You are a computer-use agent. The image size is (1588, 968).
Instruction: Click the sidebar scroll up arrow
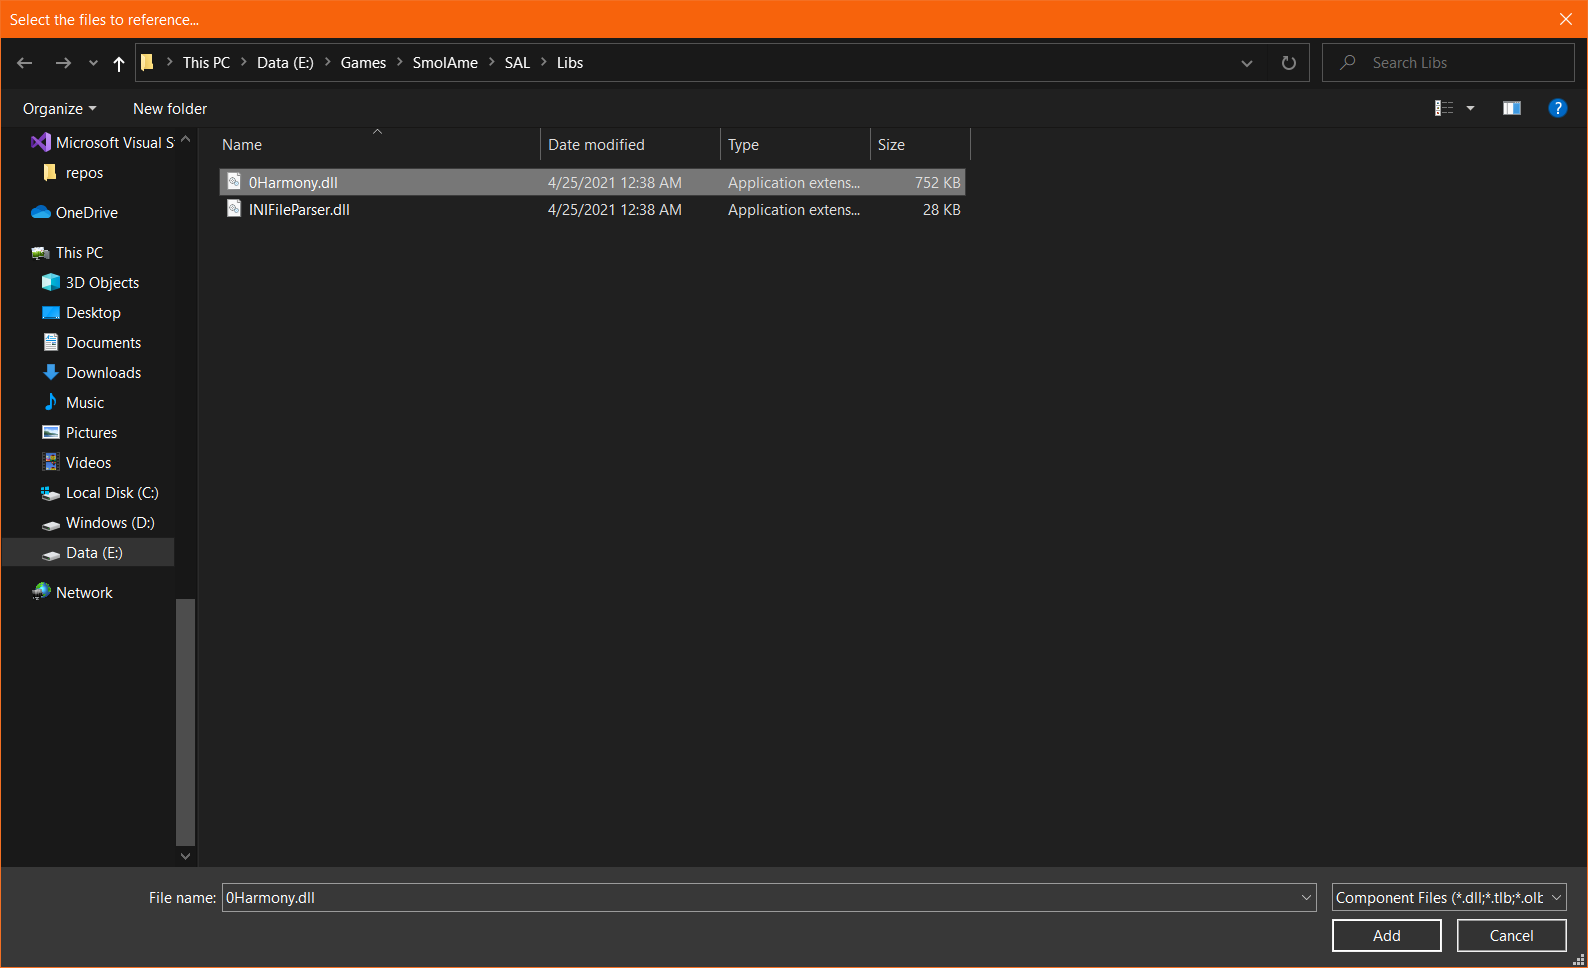(x=185, y=139)
